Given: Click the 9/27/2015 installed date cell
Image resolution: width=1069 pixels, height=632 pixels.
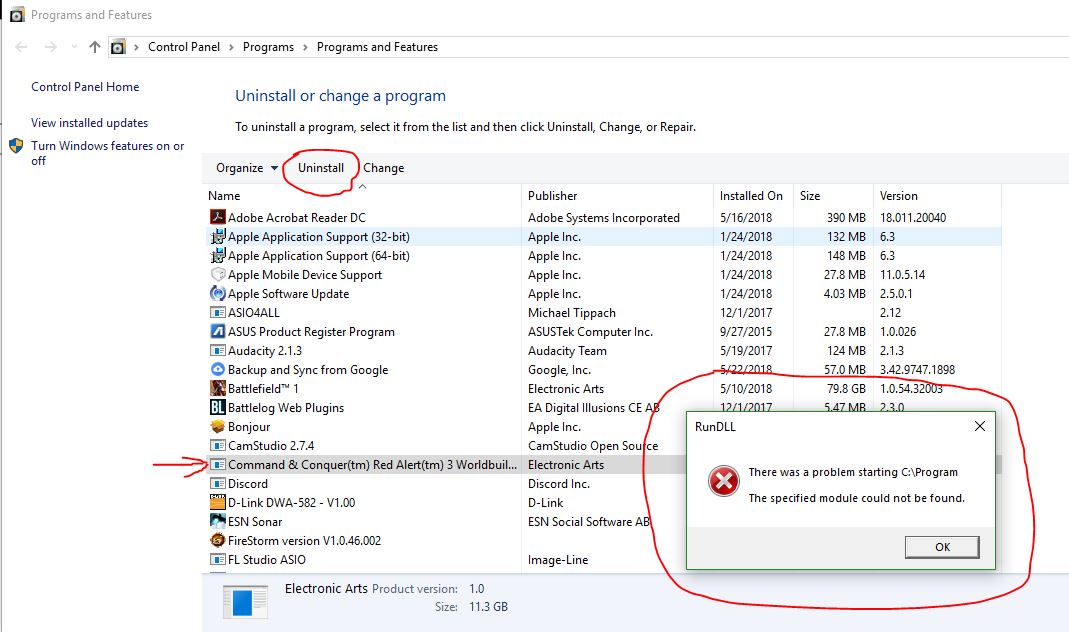Looking at the screenshot, I should pyautogui.click(x=746, y=332).
